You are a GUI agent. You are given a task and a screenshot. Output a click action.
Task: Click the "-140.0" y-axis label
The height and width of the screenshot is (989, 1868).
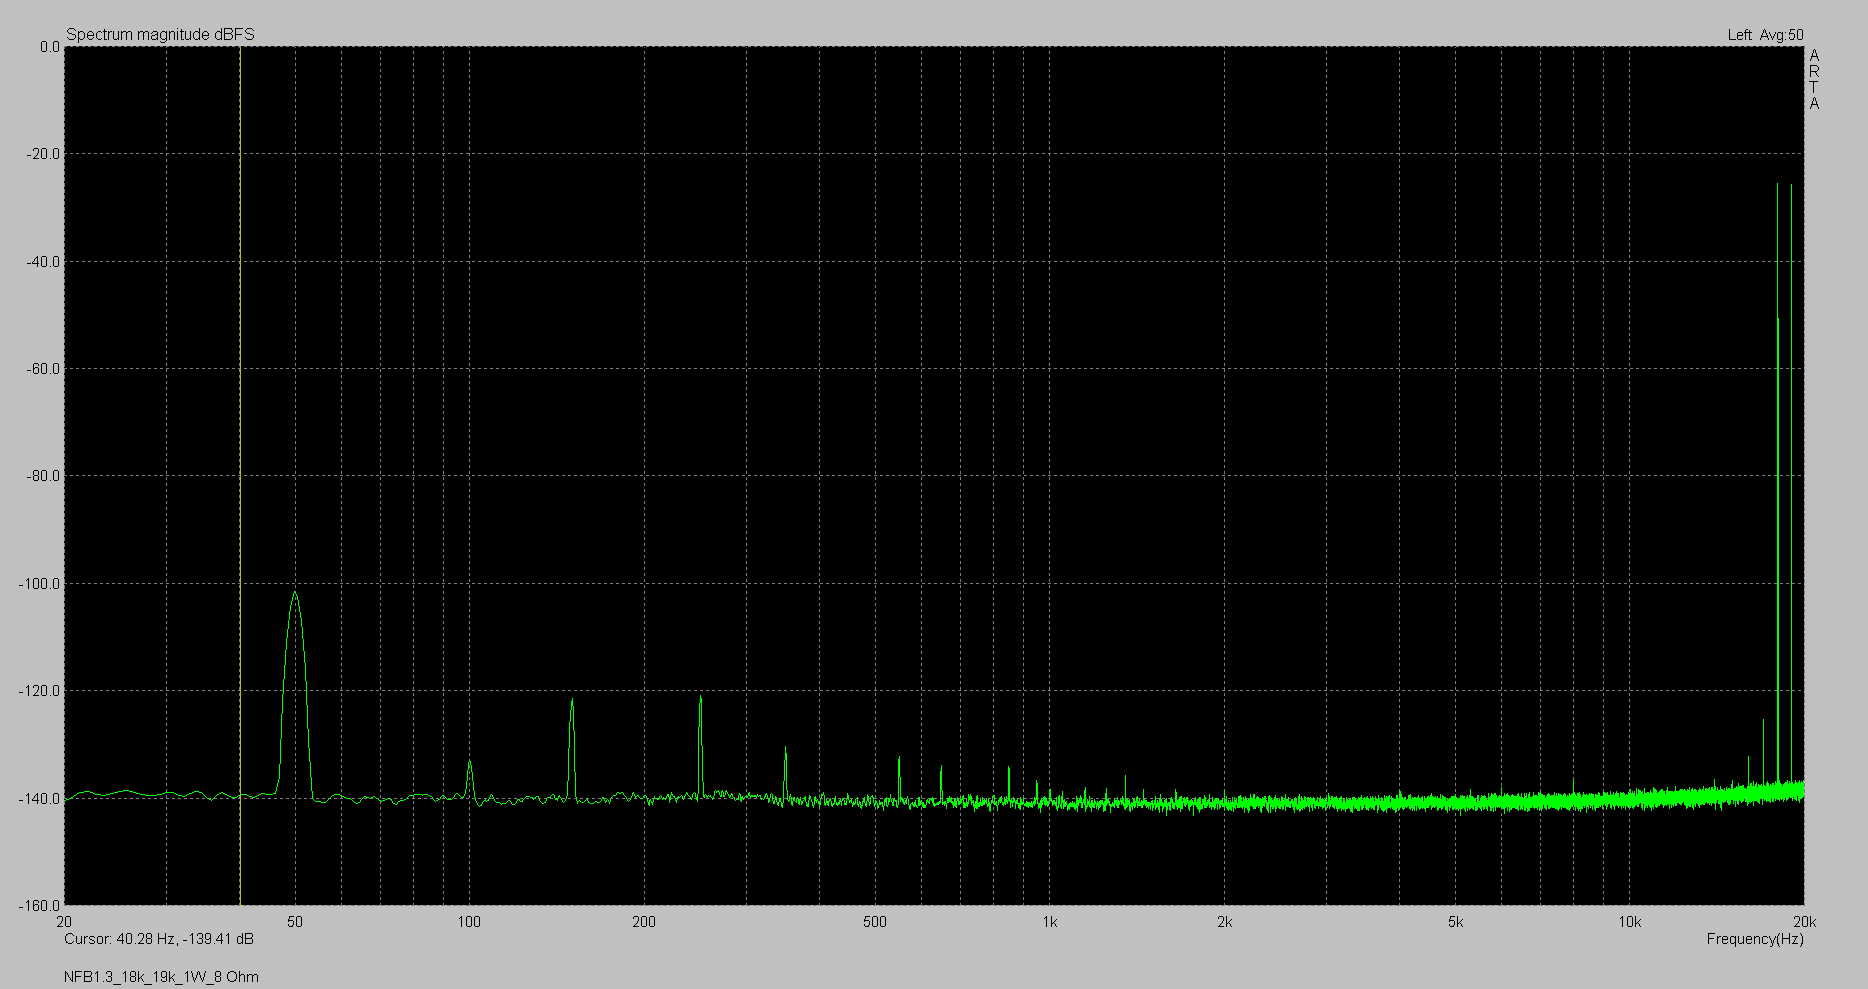(39, 799)
